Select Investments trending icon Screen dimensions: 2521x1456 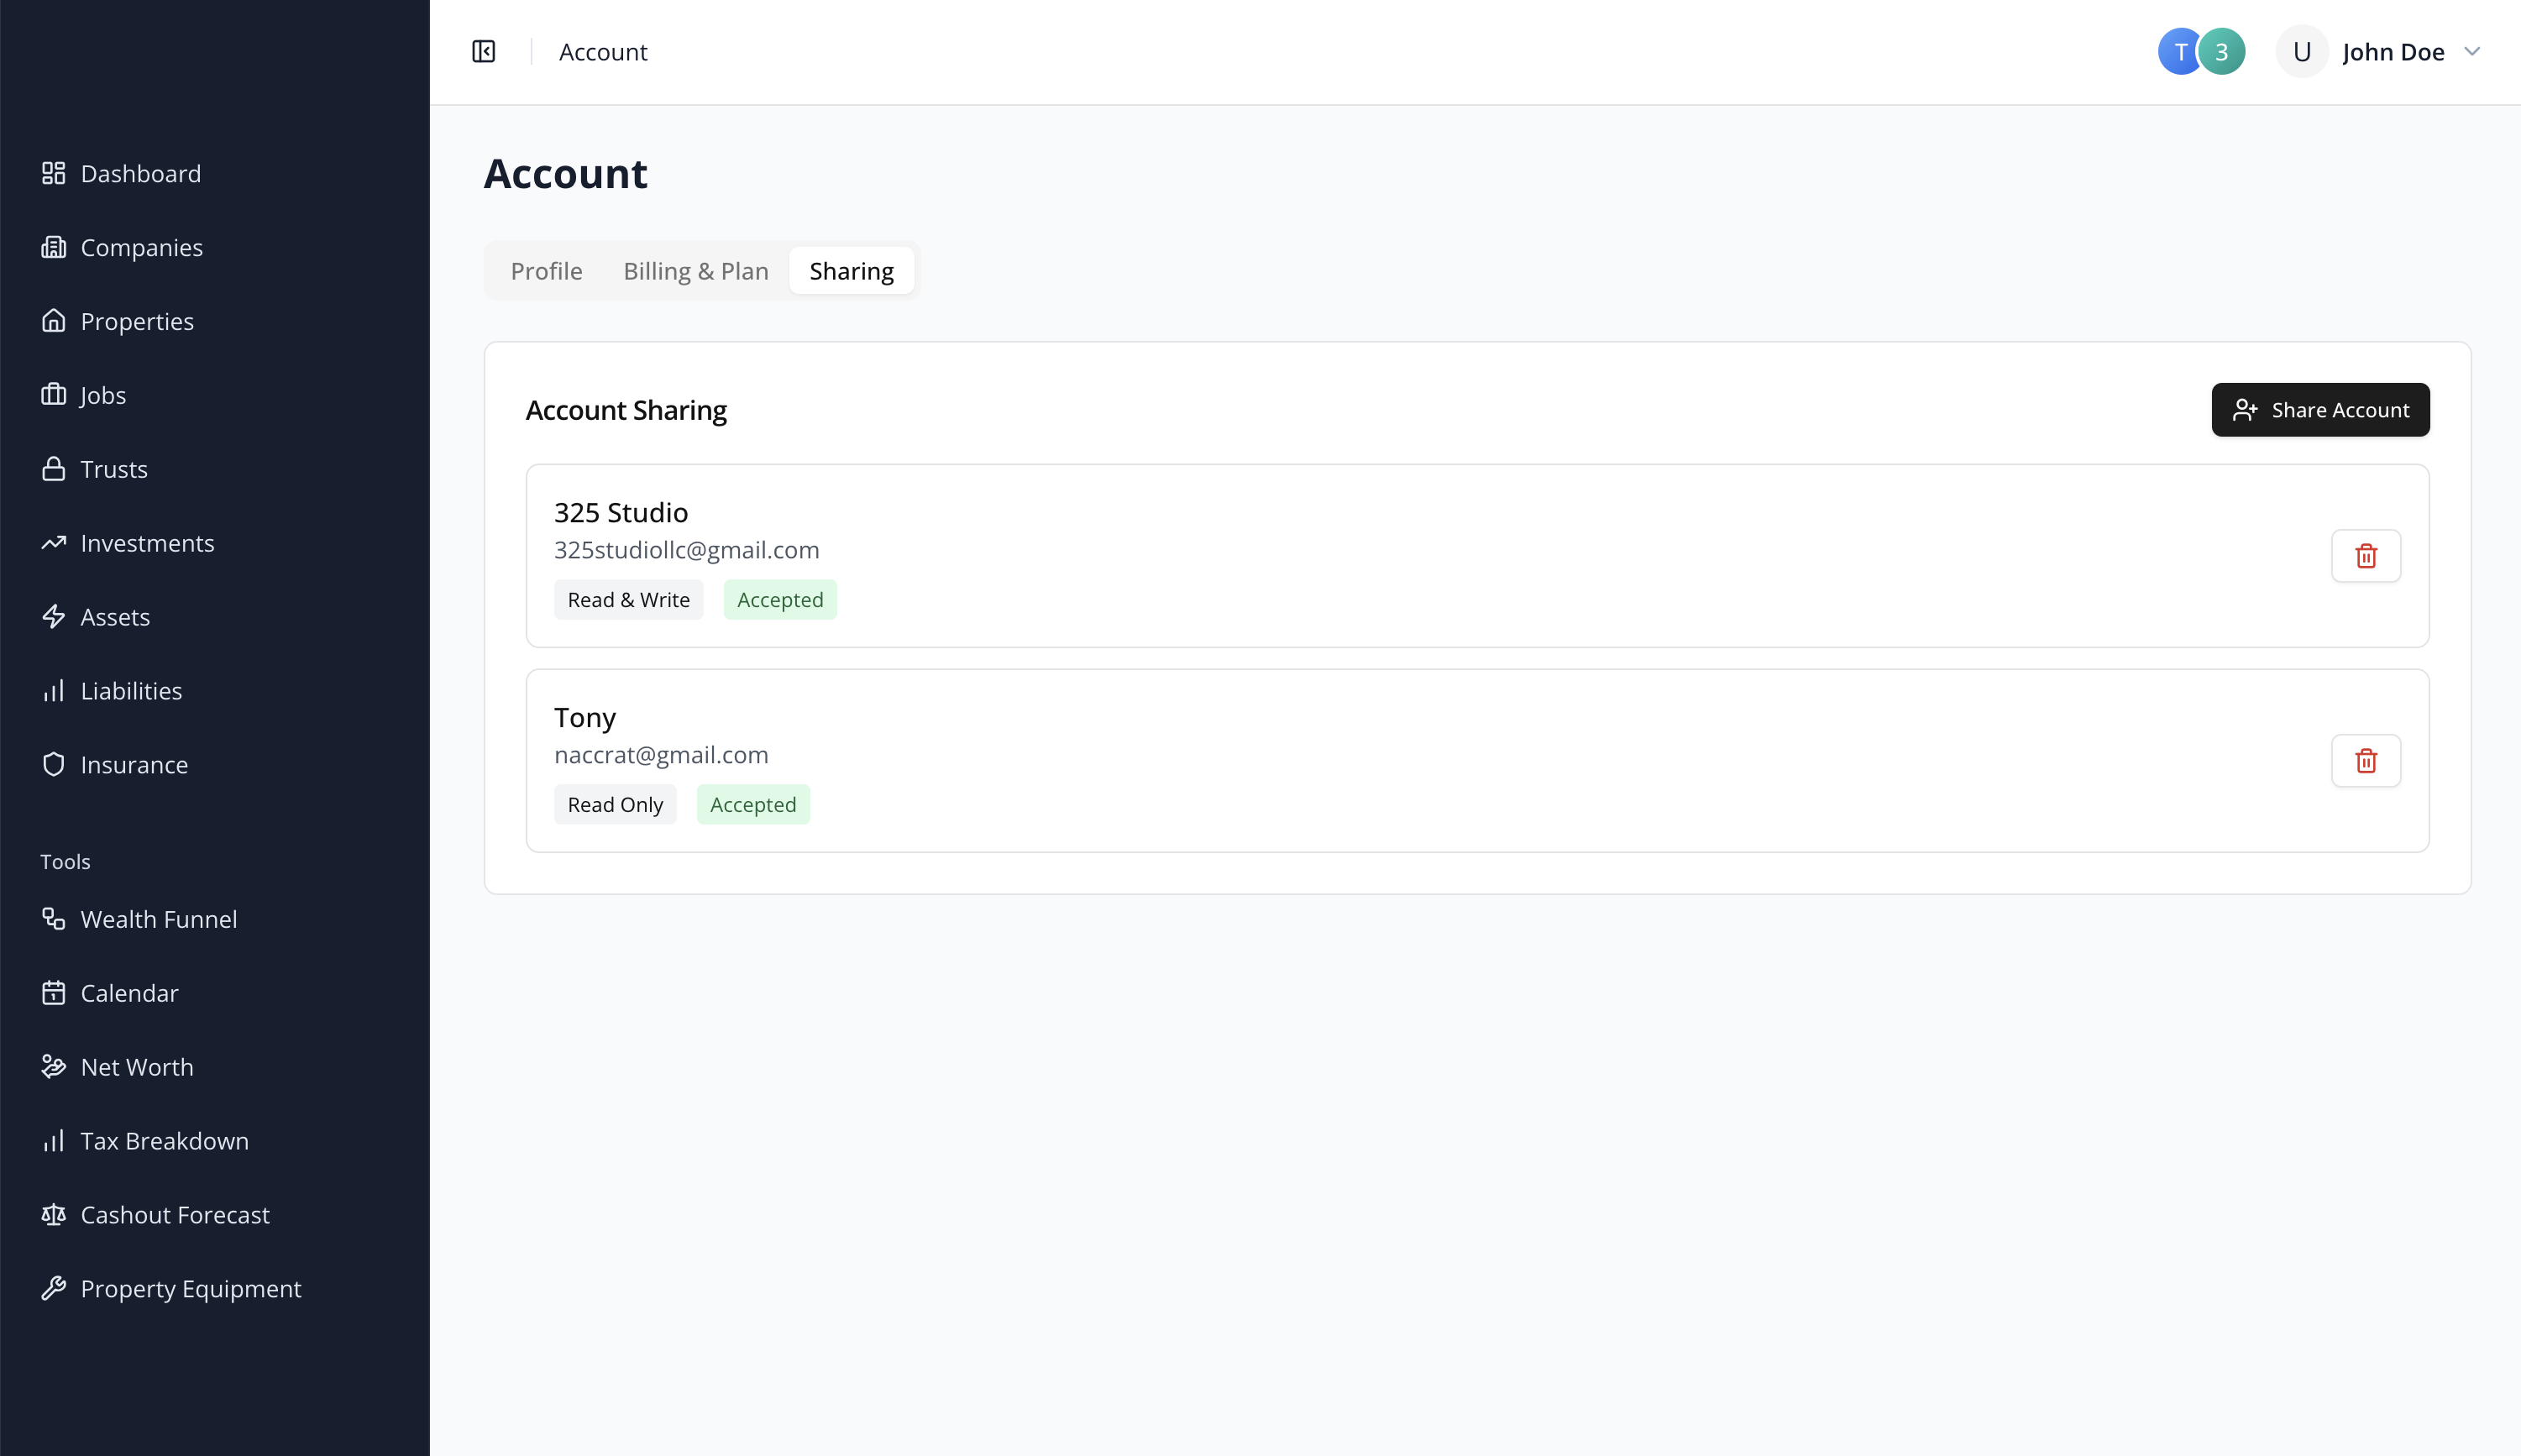(54, 543)
